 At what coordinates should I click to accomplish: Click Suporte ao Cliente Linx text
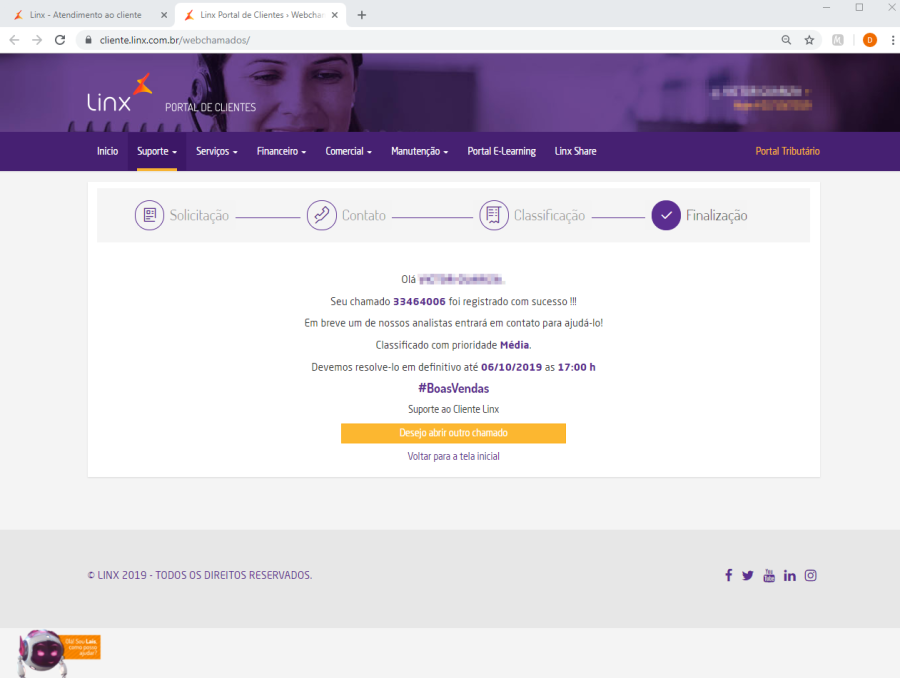click(x=453, y=409)
